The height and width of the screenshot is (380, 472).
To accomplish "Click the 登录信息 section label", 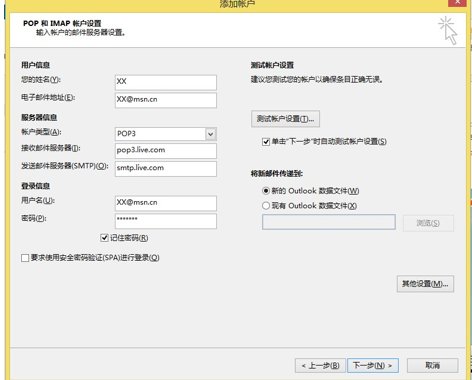I will pyautogui.click(x=36, y=186).
